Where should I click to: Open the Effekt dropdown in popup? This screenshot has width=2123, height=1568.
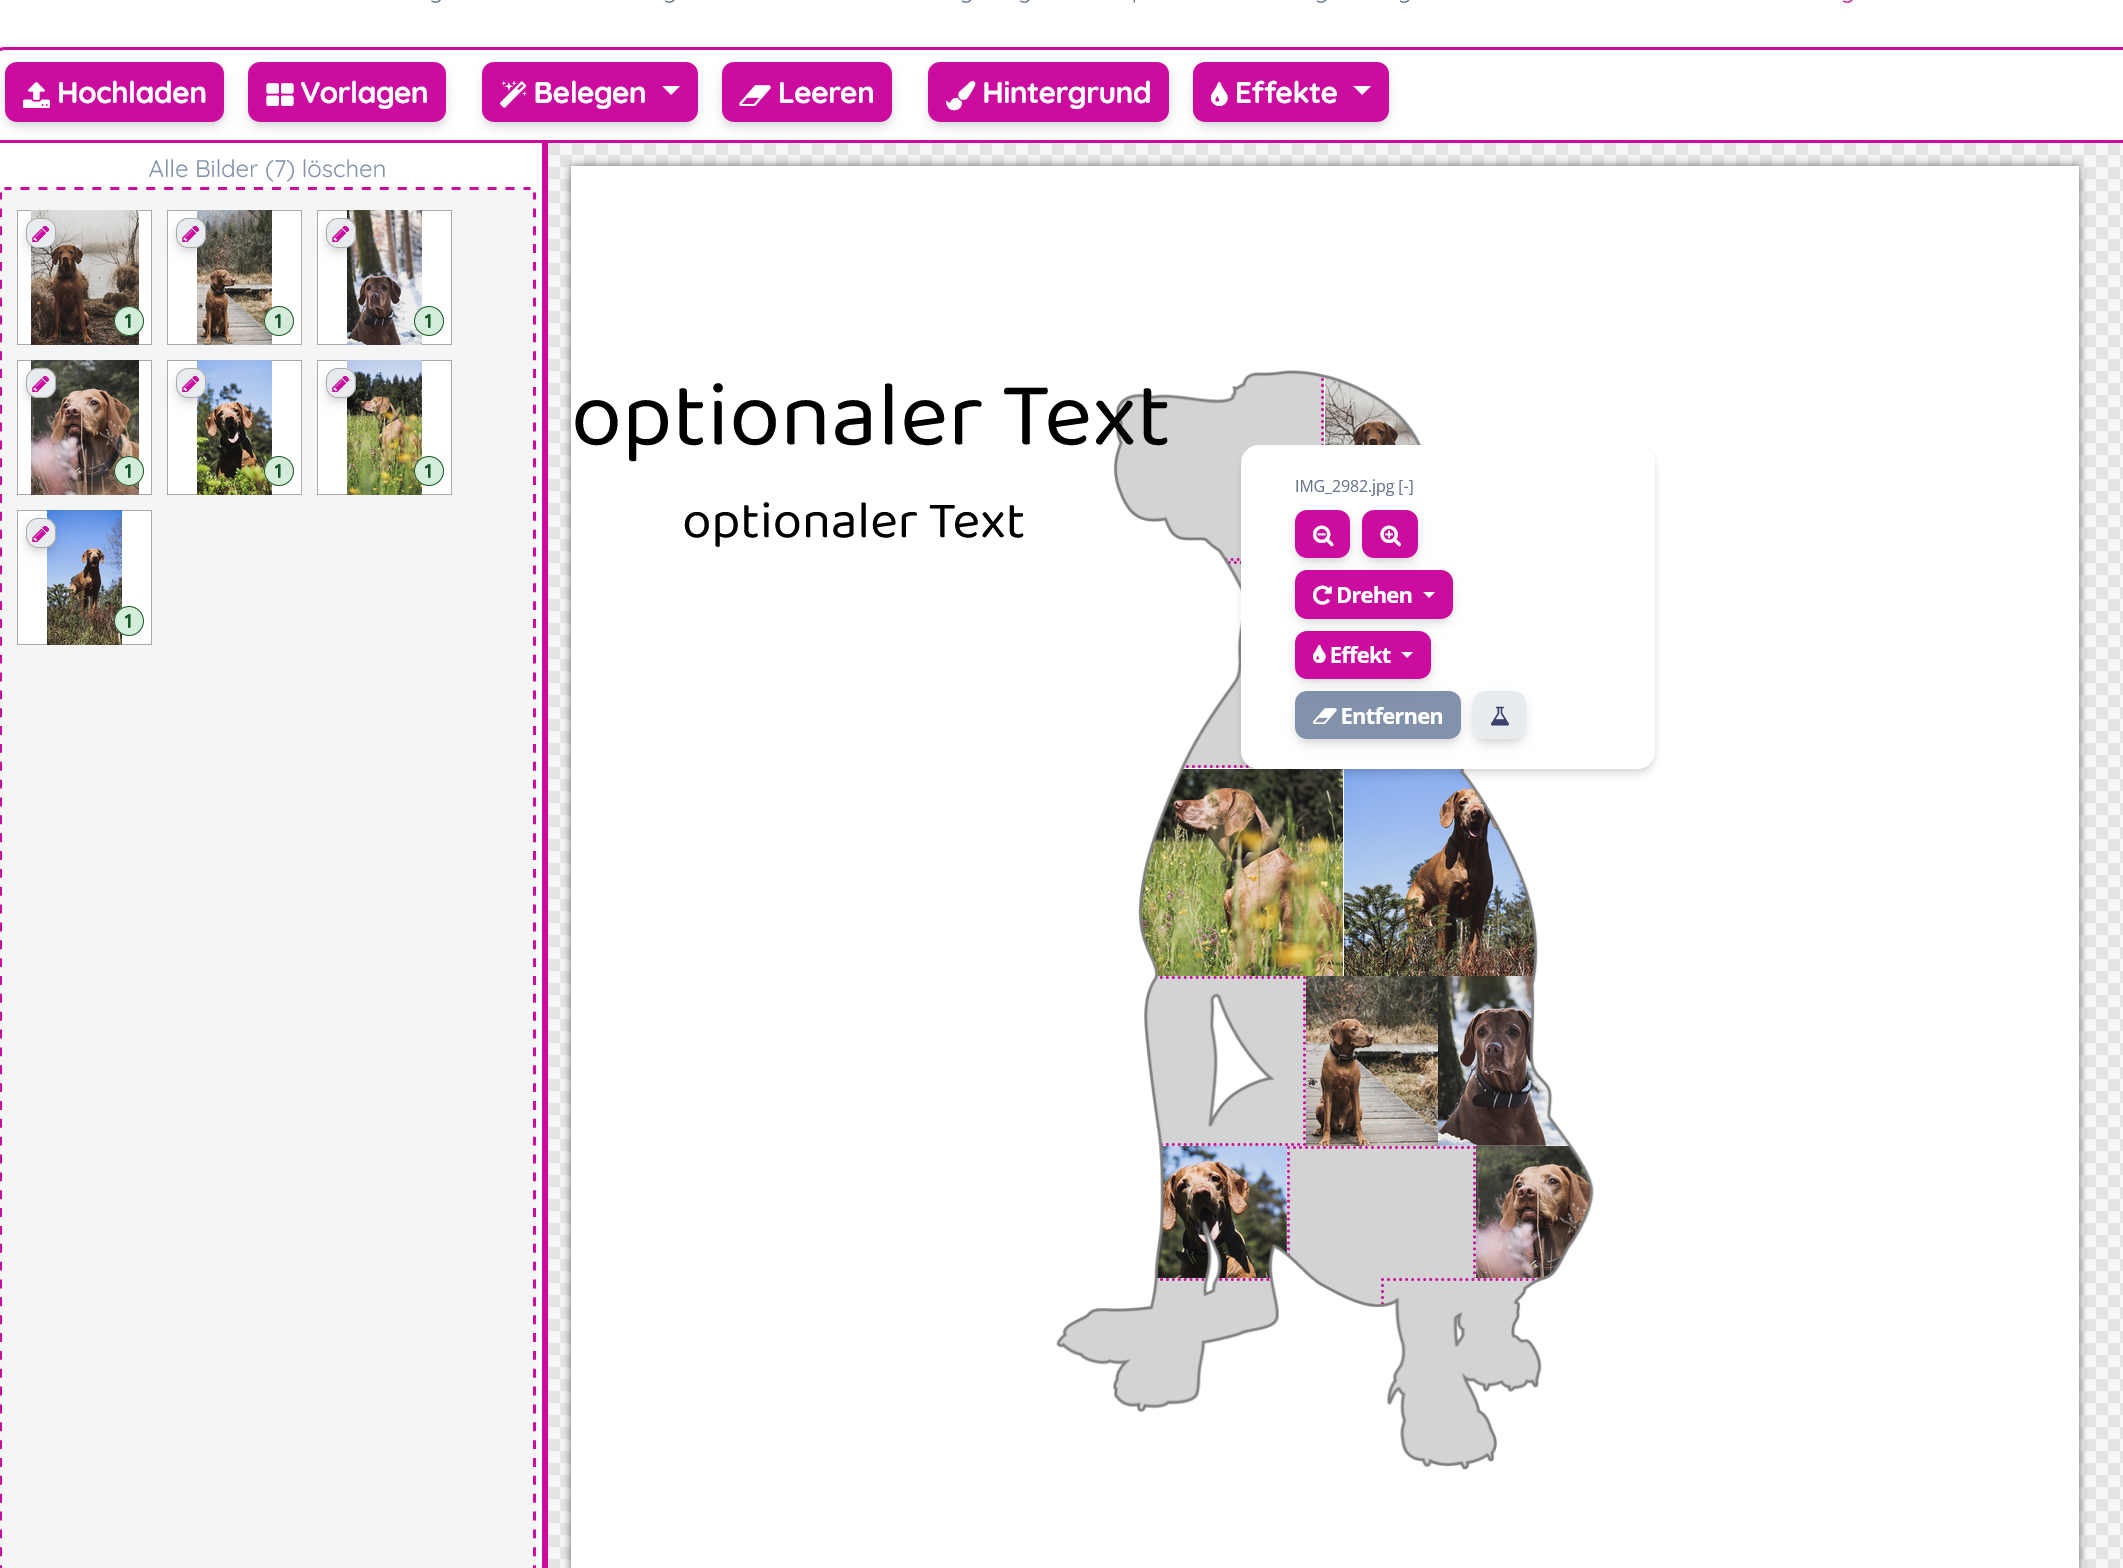click(1362, 655)
